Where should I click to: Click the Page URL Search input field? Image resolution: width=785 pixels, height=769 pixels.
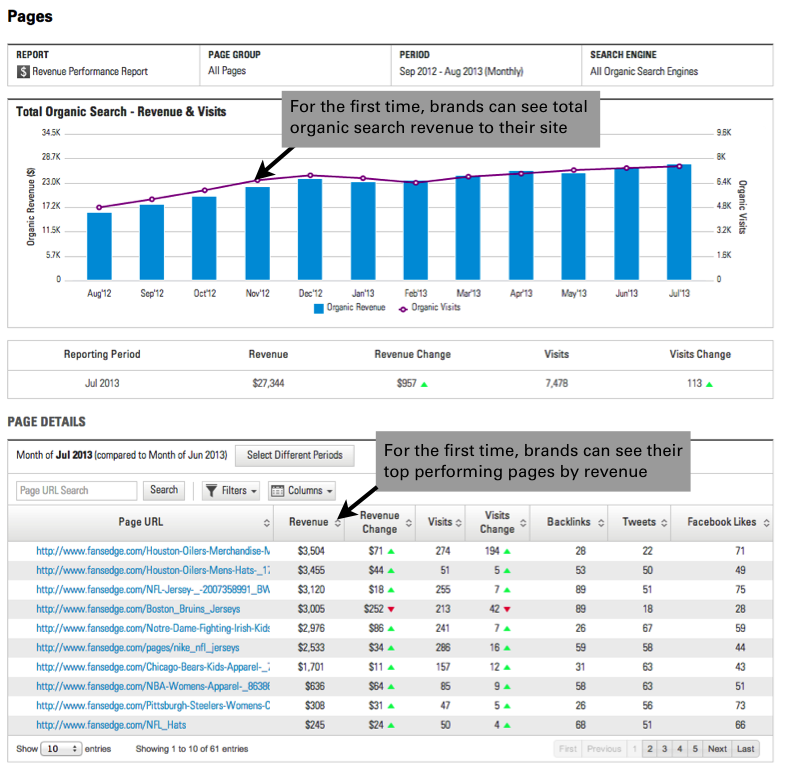[77, 491]
